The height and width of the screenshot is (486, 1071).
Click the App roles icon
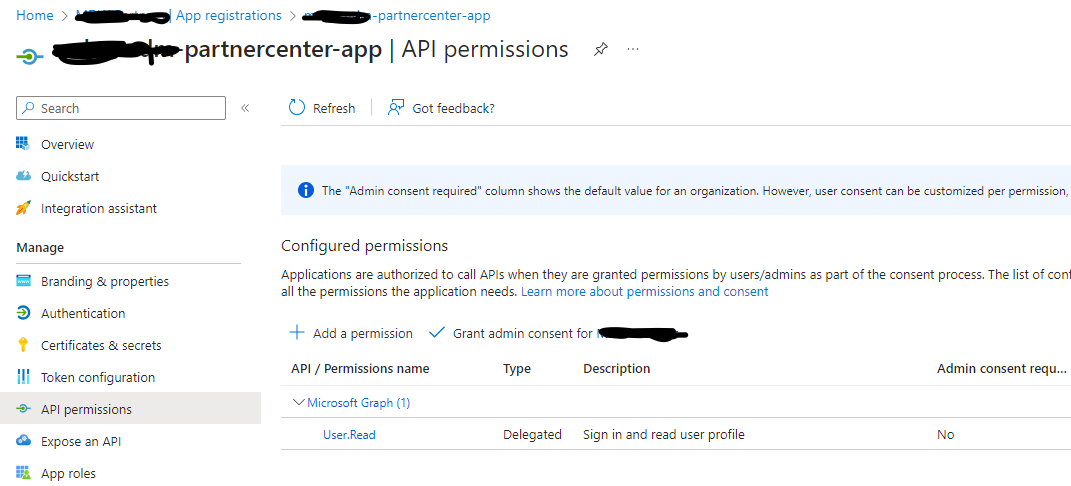pyautogui.click(x=24, y=473)
